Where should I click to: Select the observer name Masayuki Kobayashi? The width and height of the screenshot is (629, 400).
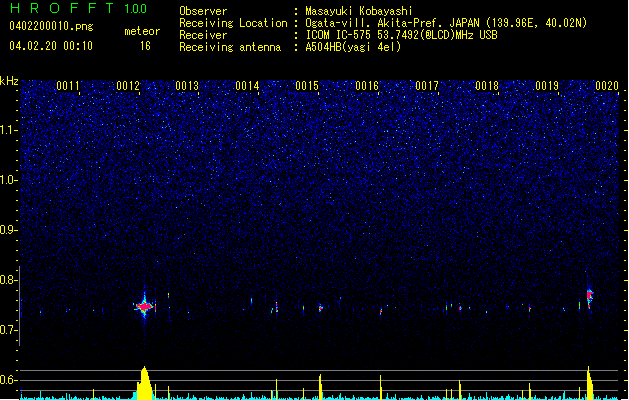click(x=359, y=11)
